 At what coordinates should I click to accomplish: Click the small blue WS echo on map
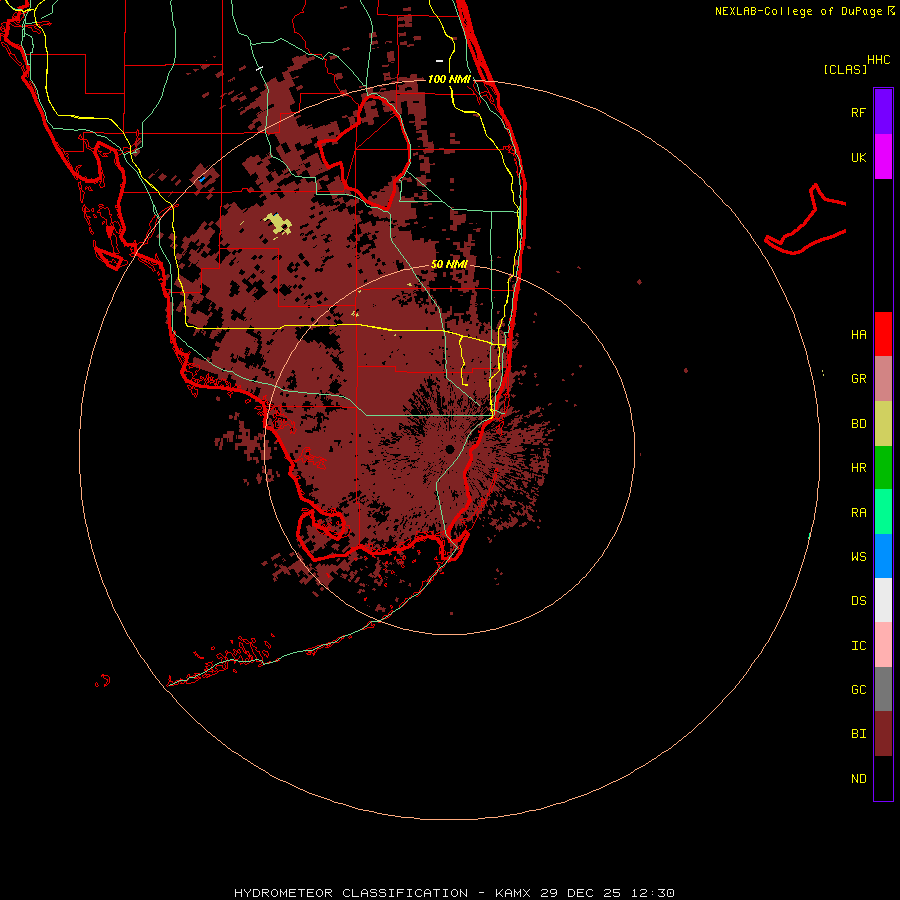pyautogui.click(x=202, y=180)
